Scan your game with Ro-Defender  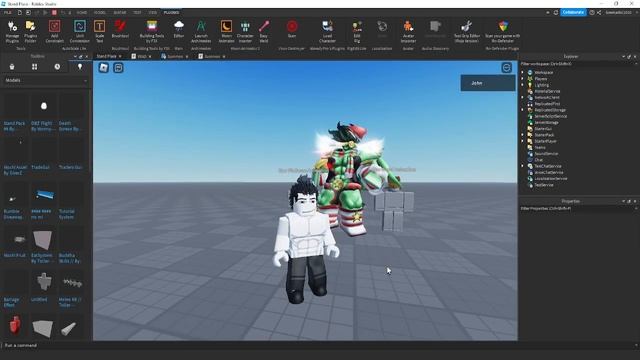point(502,31)
